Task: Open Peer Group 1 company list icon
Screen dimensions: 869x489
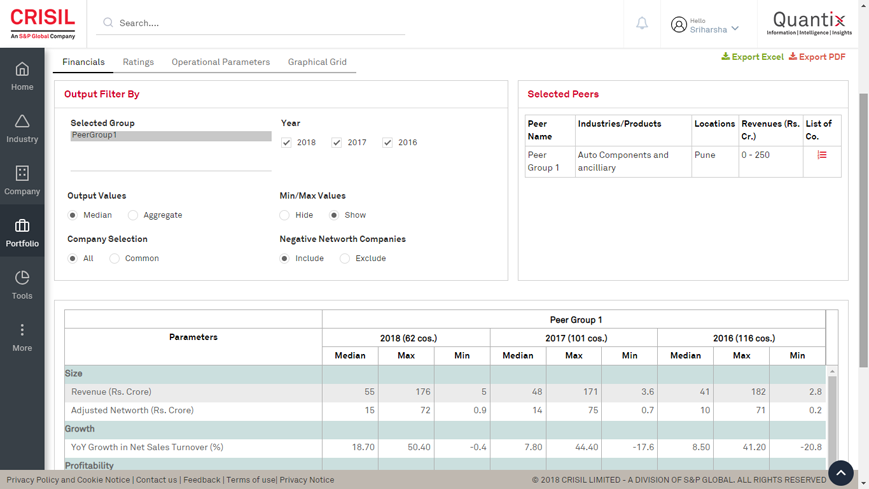Action: 822,155
